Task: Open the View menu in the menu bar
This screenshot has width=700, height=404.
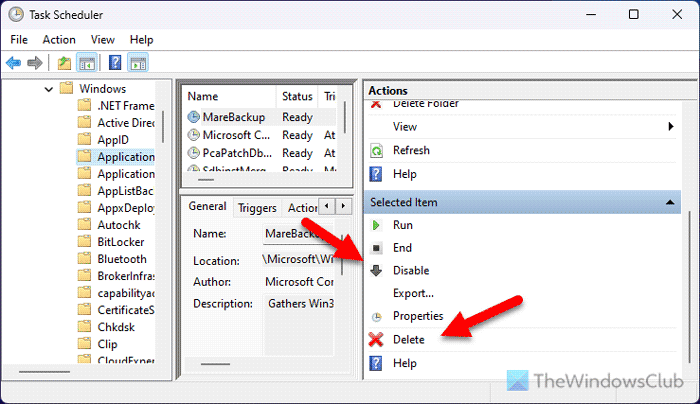Action: tap(103, 40)
